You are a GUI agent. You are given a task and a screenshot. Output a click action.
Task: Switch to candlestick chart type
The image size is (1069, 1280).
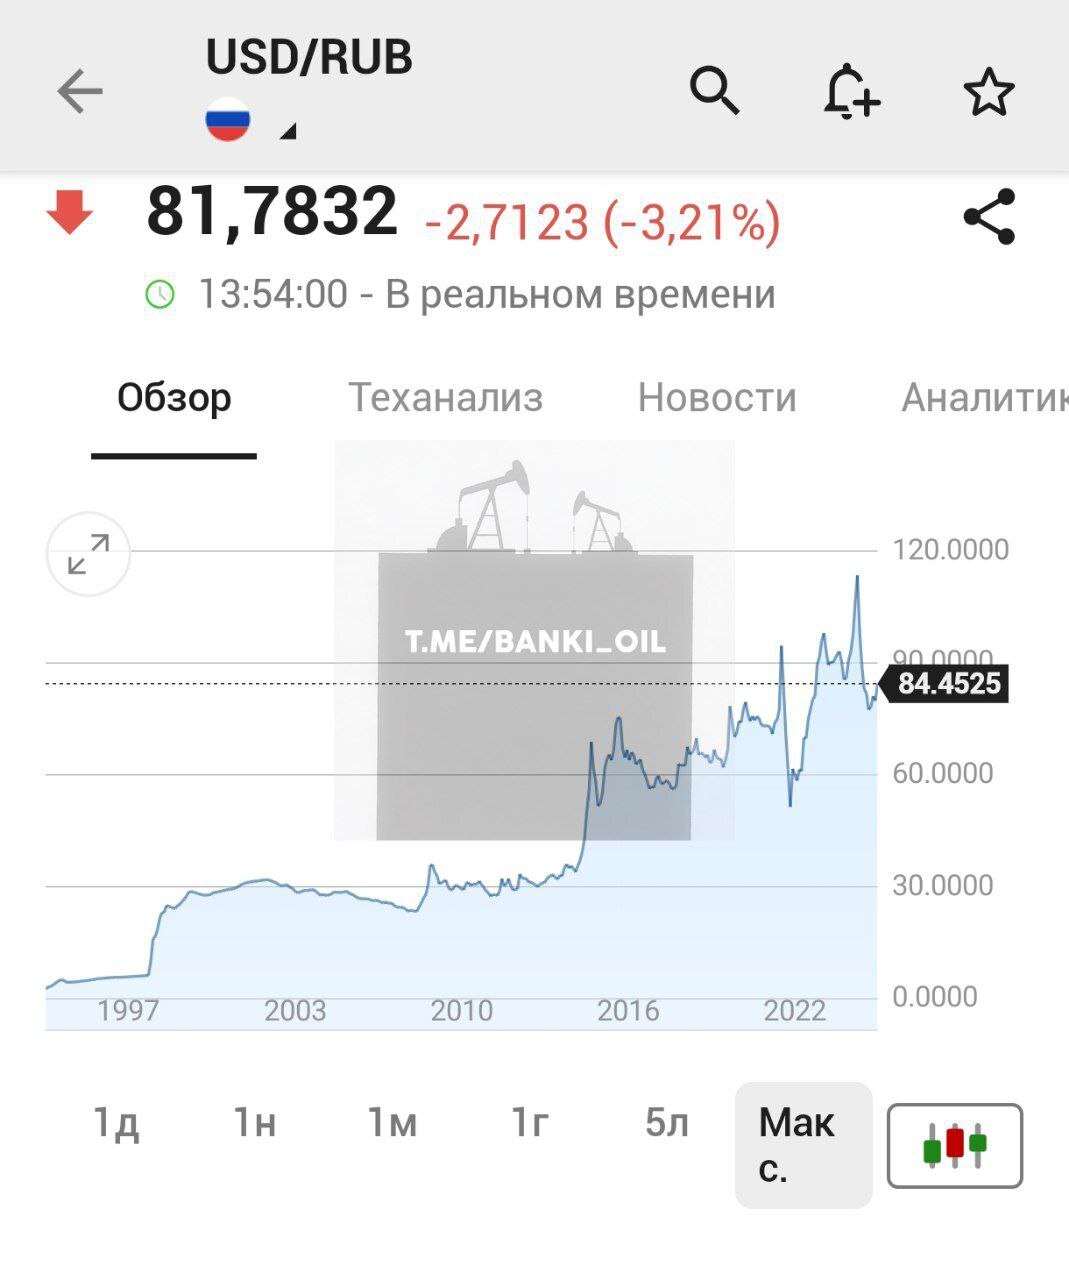(x=954, y=1145)
